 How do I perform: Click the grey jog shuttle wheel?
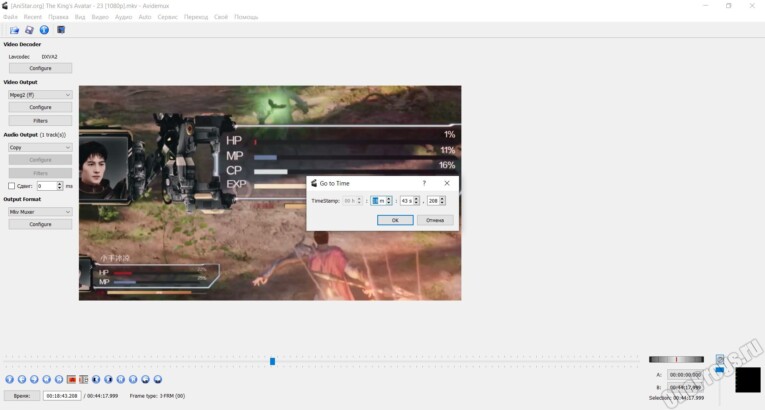(676, 359)
